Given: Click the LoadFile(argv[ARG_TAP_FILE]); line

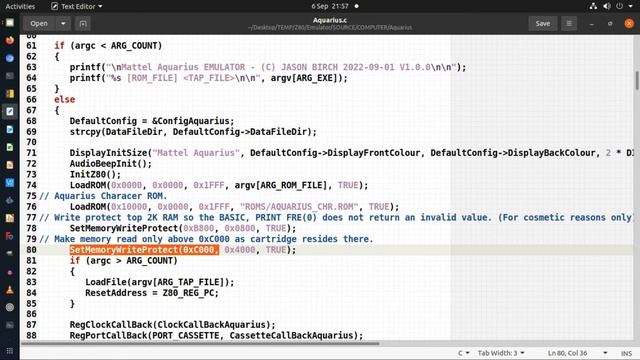Looking at the screenshot, I should (160, 282).
